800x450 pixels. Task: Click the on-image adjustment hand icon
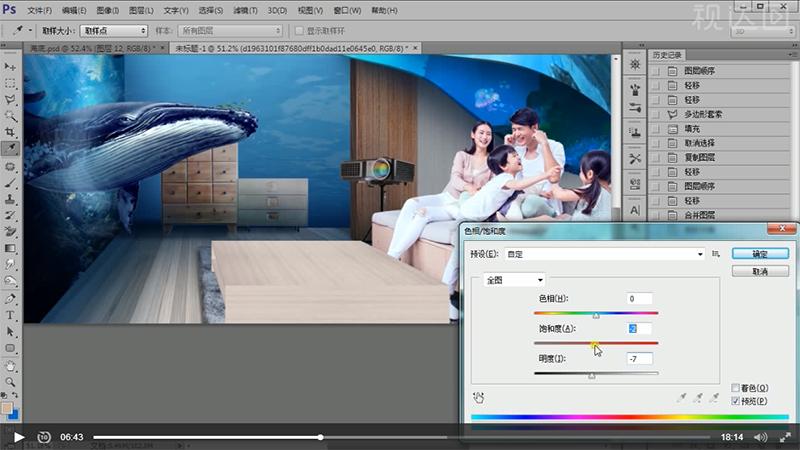point(479,397)
